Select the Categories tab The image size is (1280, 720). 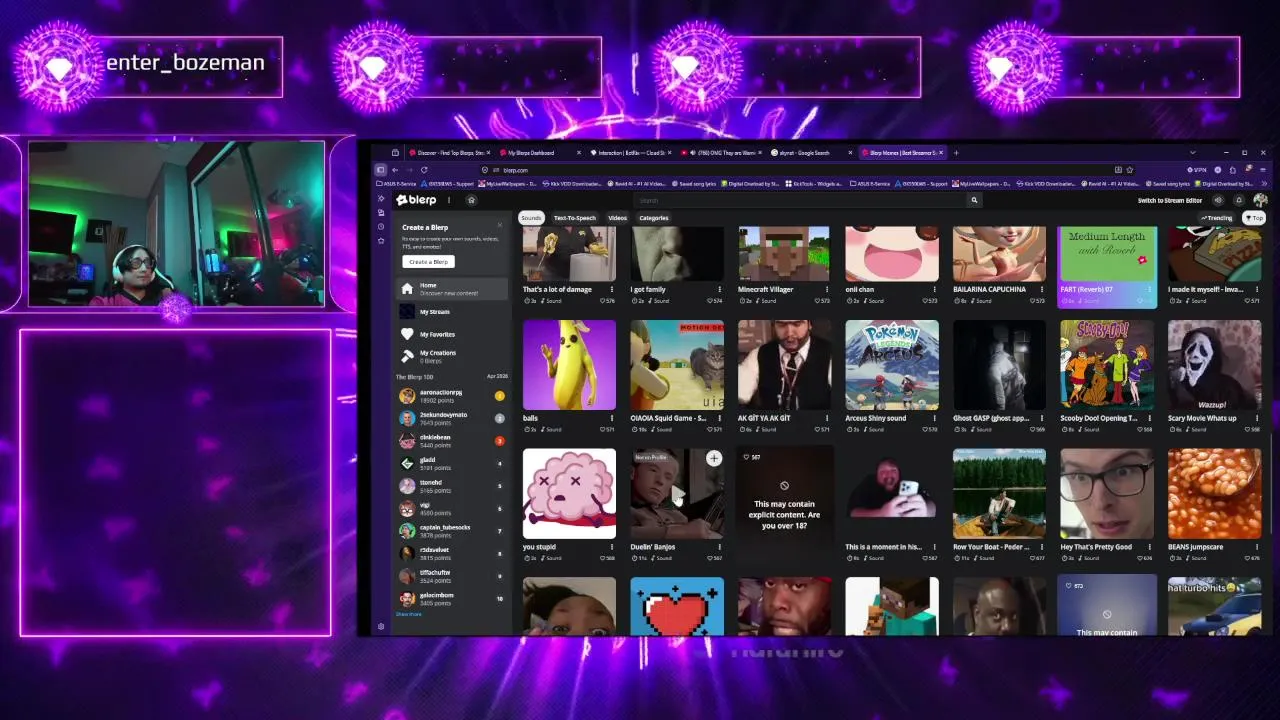pyautogui.click(x=653, y=218)
